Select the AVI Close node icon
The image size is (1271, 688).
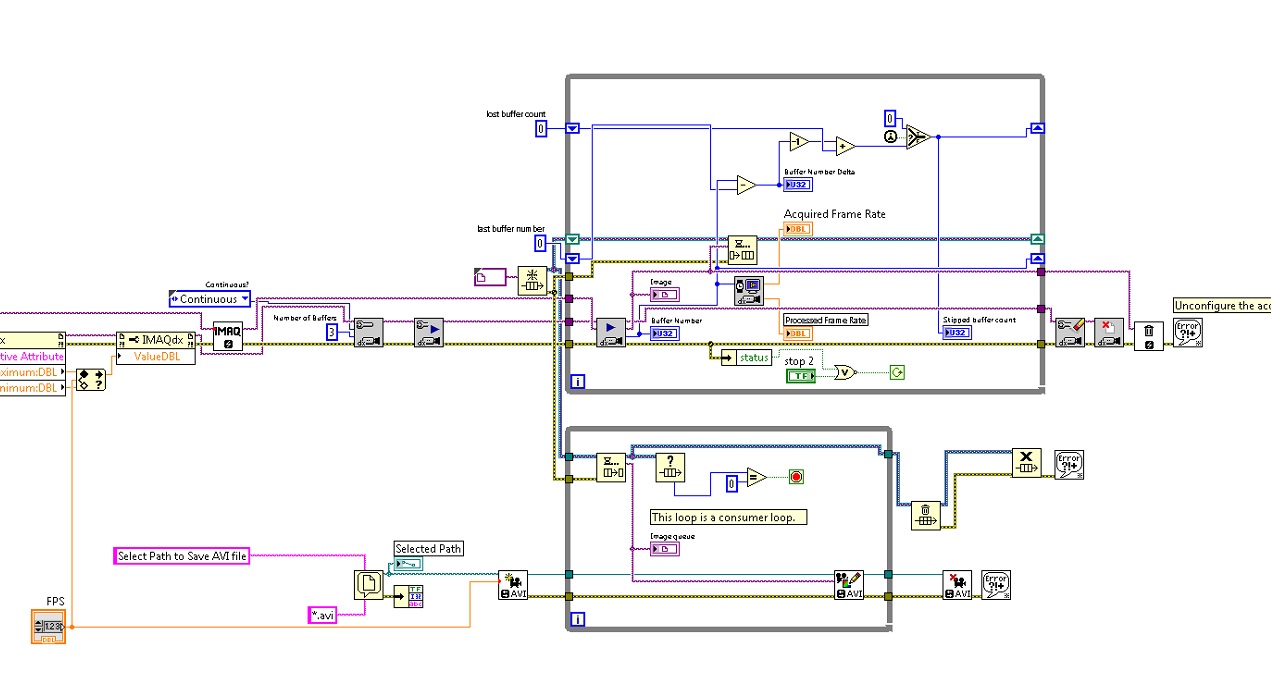pyautogui.click(x=957, y=586)
